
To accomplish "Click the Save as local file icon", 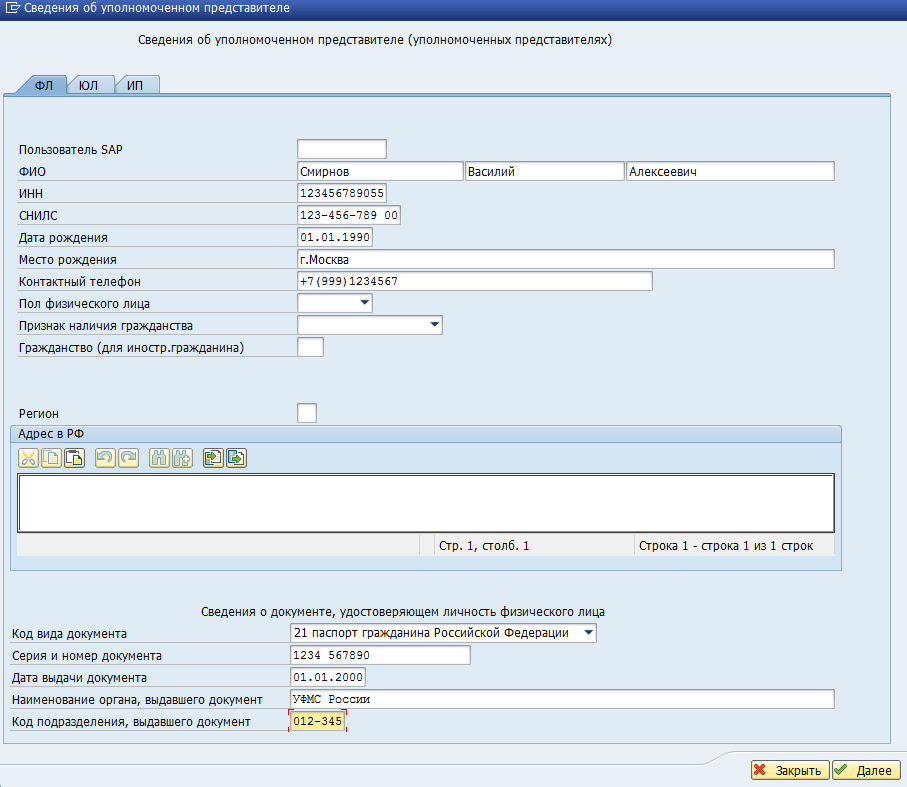I will 236,458.
